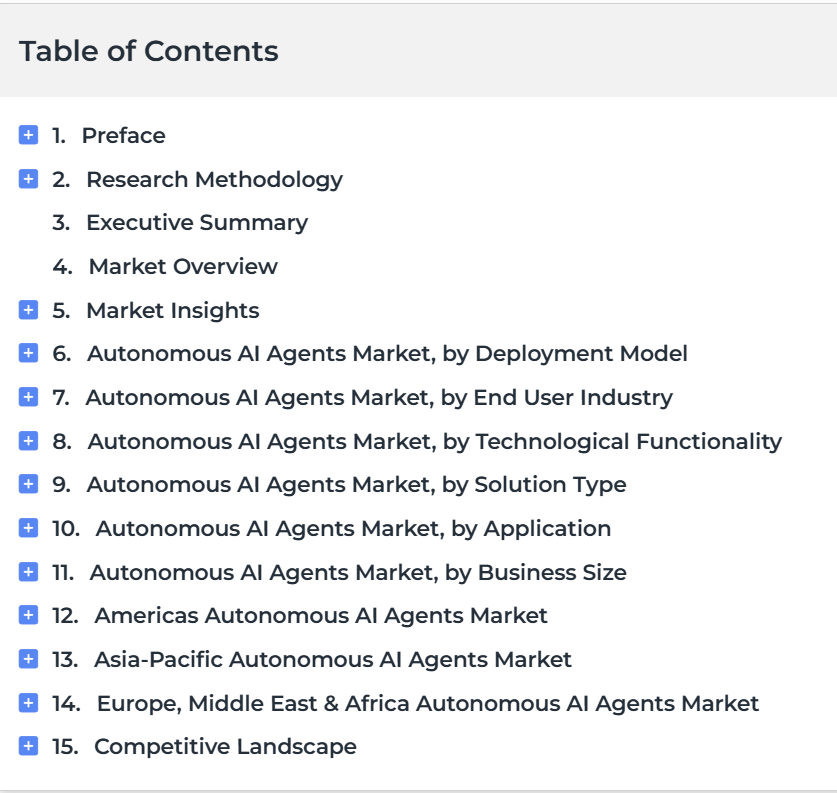Select Americas Autonomous AI Agents Market text

click(321, 616)
